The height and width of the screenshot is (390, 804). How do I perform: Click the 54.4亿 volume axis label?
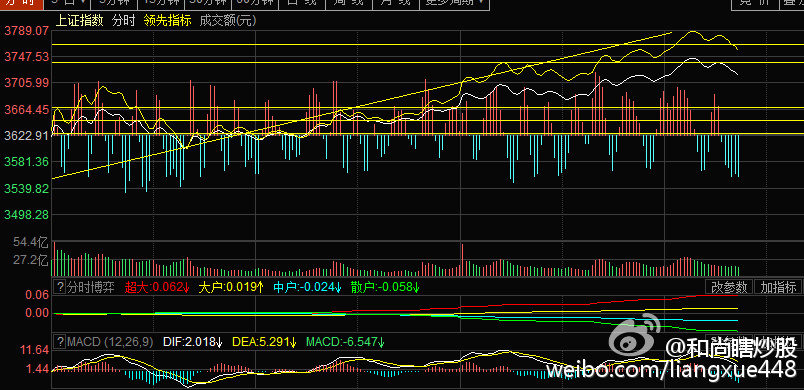tap(32, 242)
